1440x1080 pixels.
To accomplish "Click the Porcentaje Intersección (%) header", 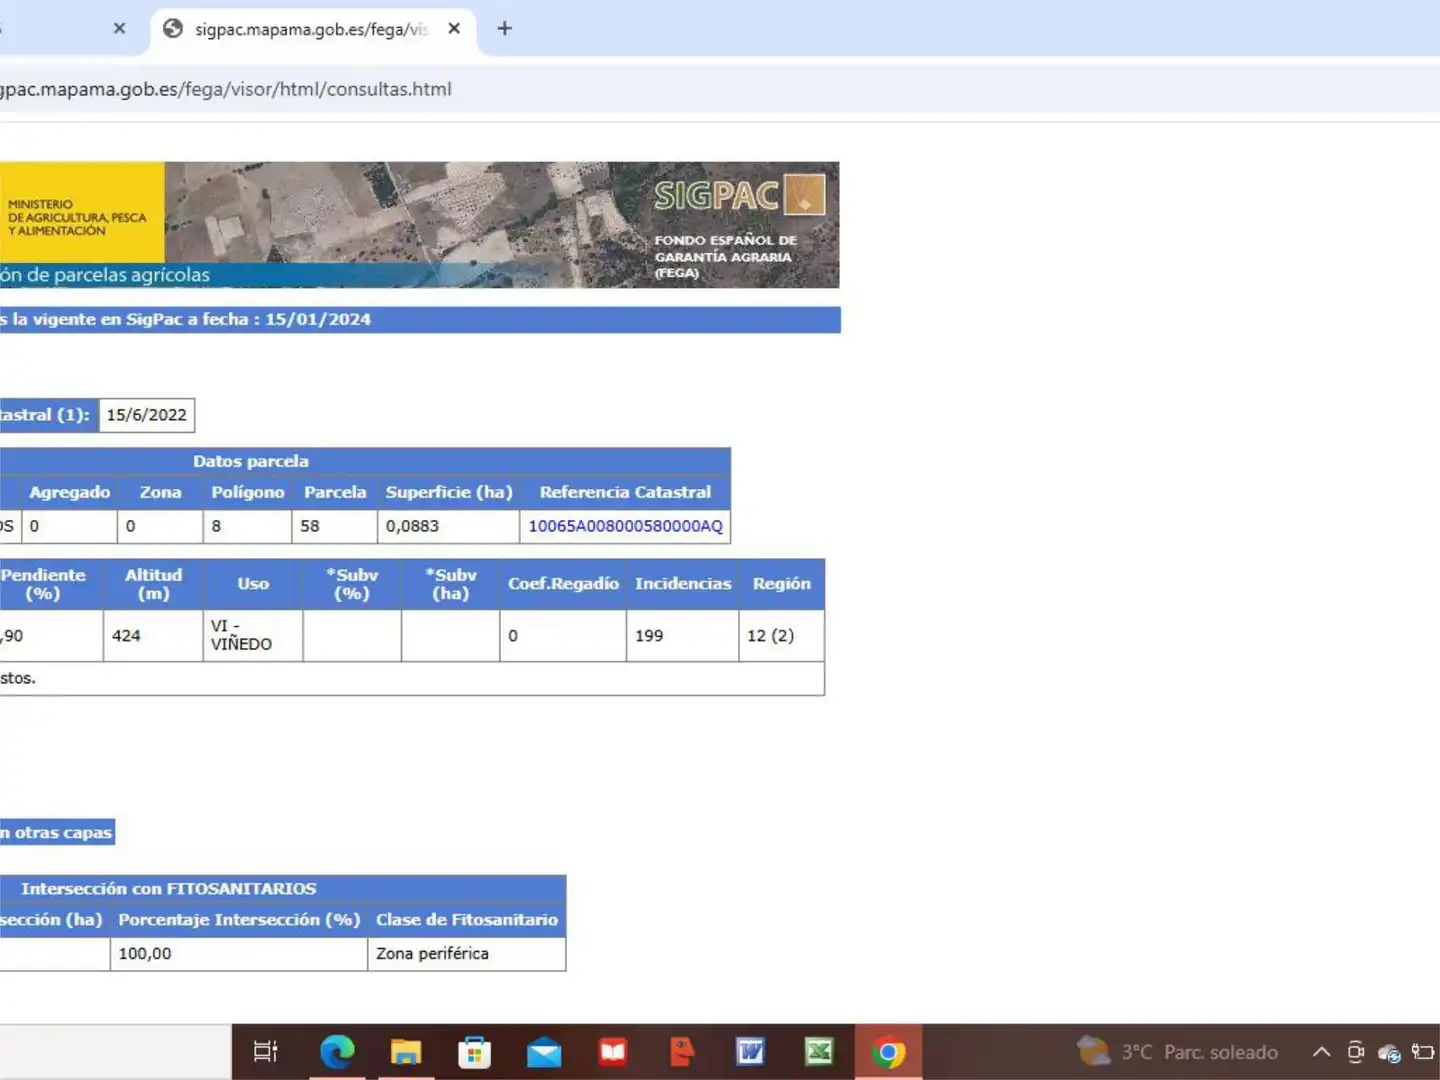I will [x=239, y=920].
